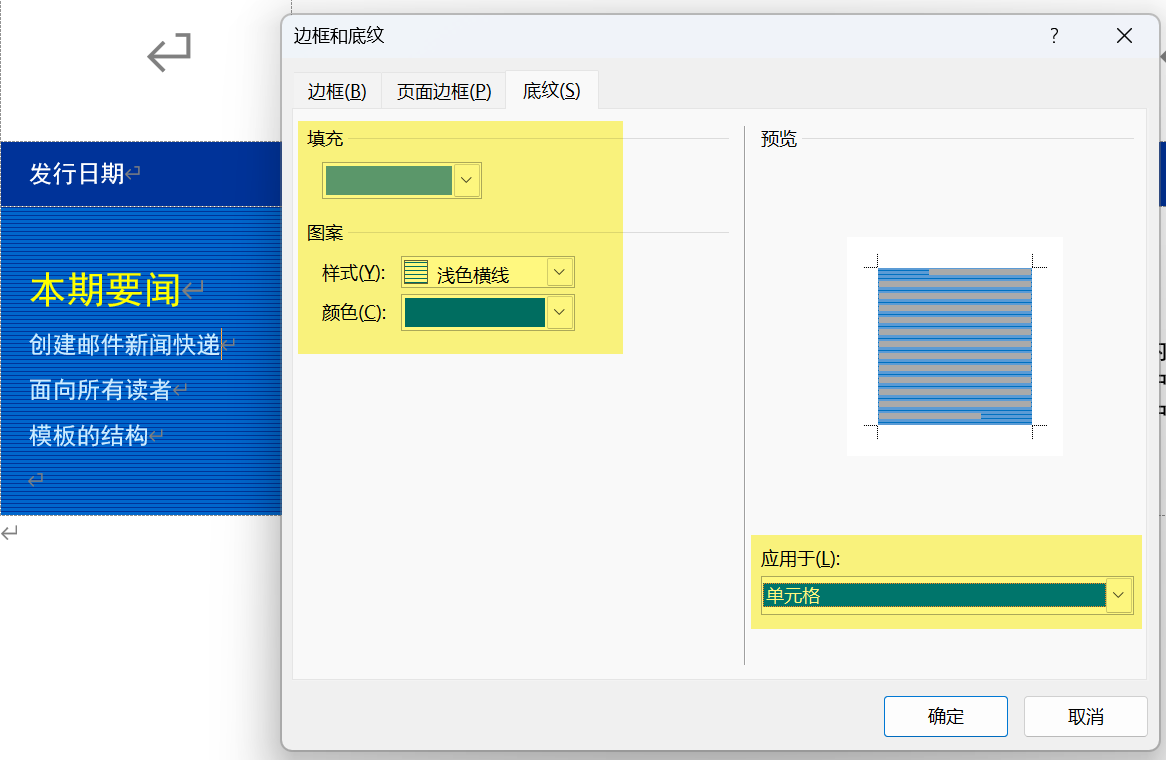Click the 创建邮件新闻快递 line

pos(125,344)
